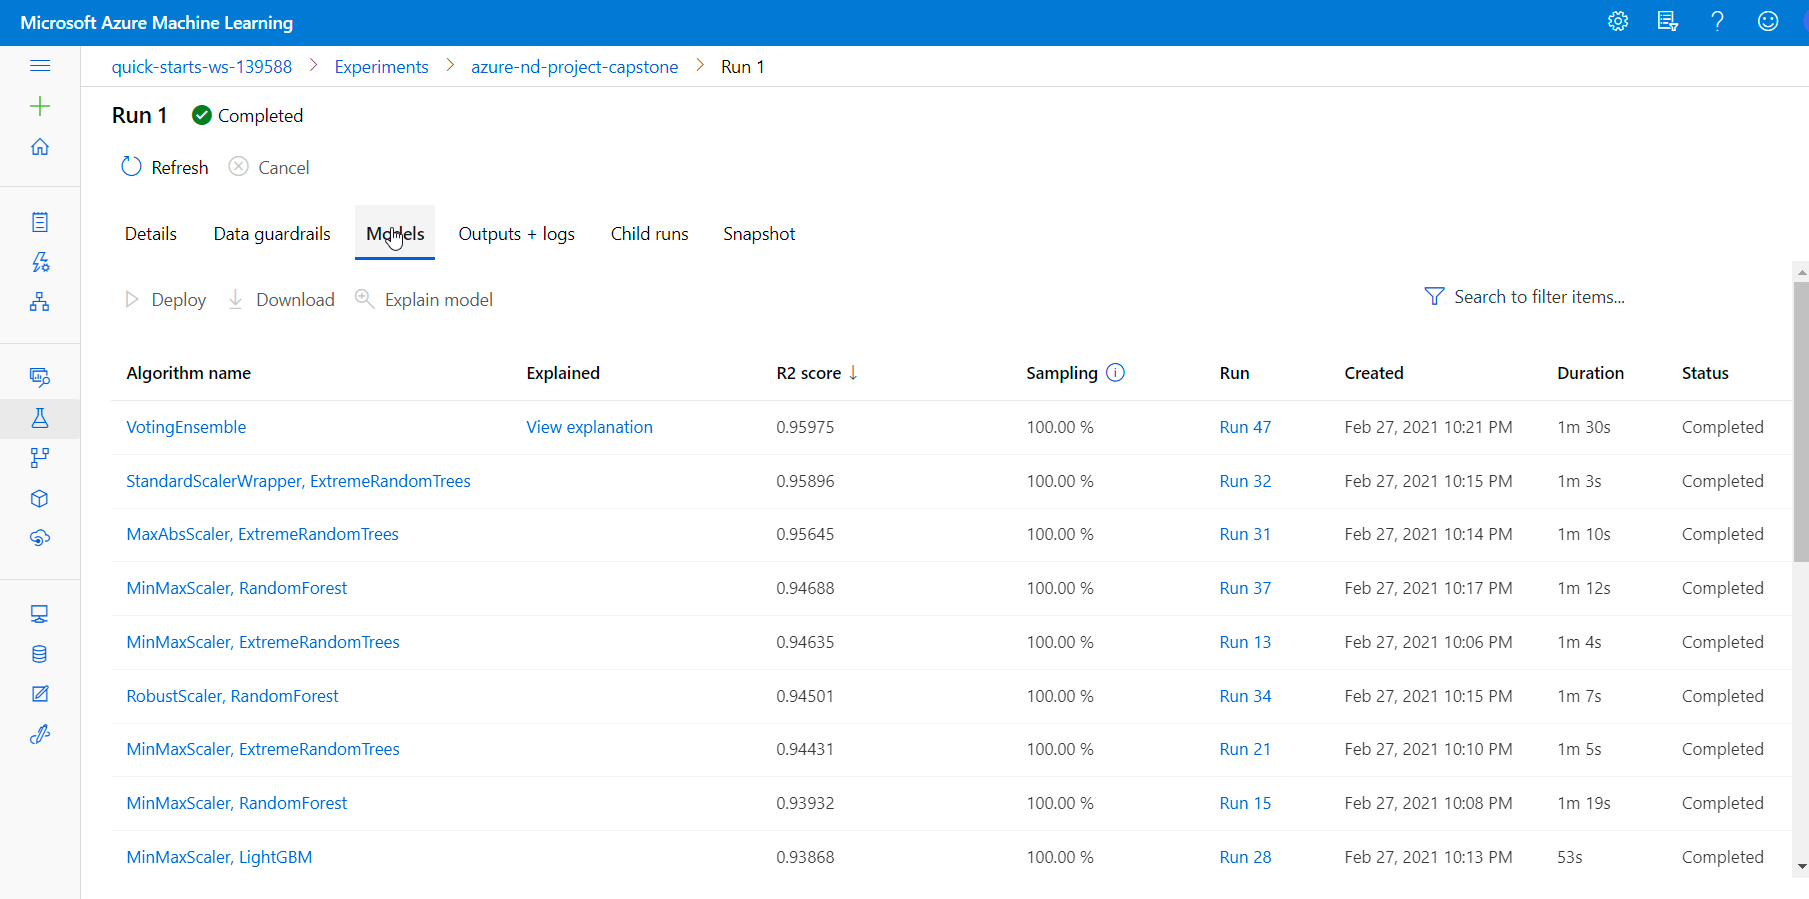Click the scrollbar down arrow
The image size is (1809, 899).
tap(1801, 867)
